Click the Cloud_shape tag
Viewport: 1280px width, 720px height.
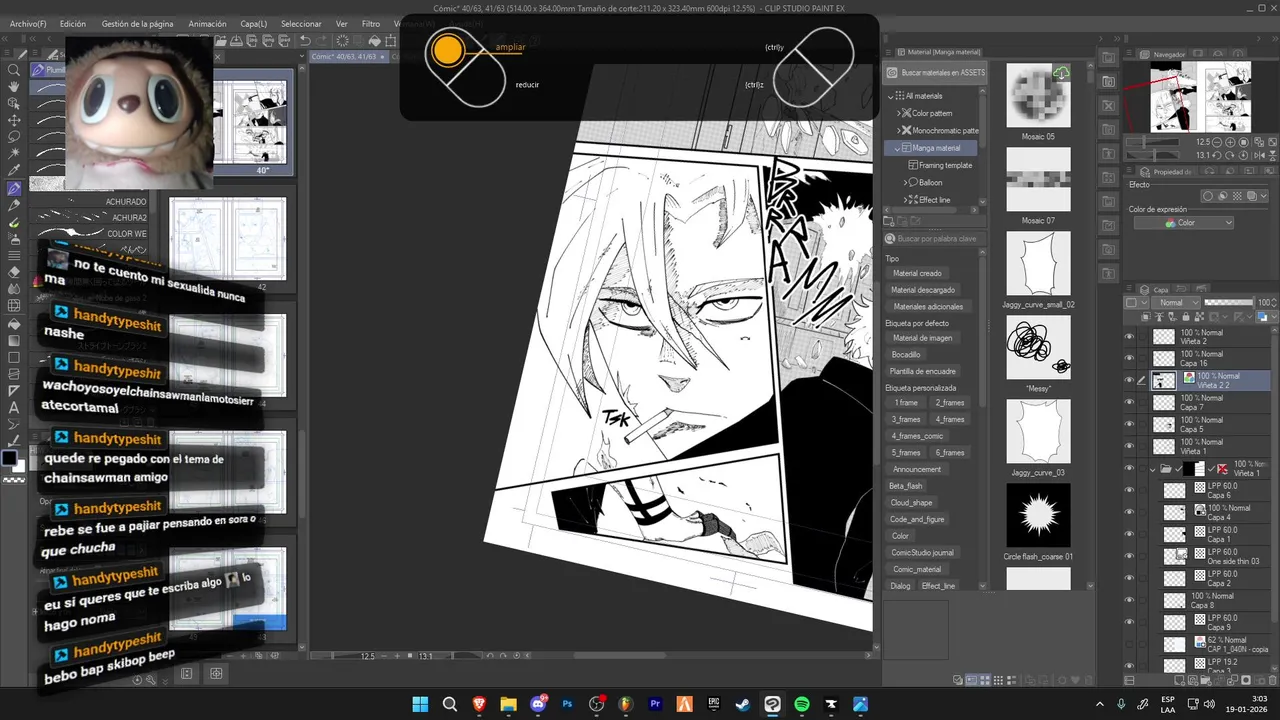[911, 503]
